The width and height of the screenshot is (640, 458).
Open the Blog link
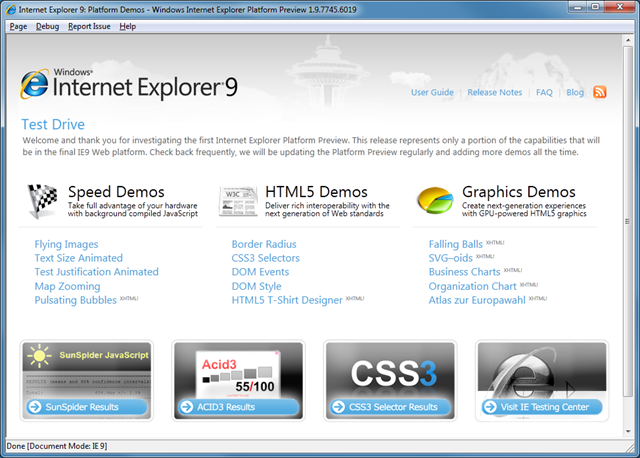click(575, 92)
